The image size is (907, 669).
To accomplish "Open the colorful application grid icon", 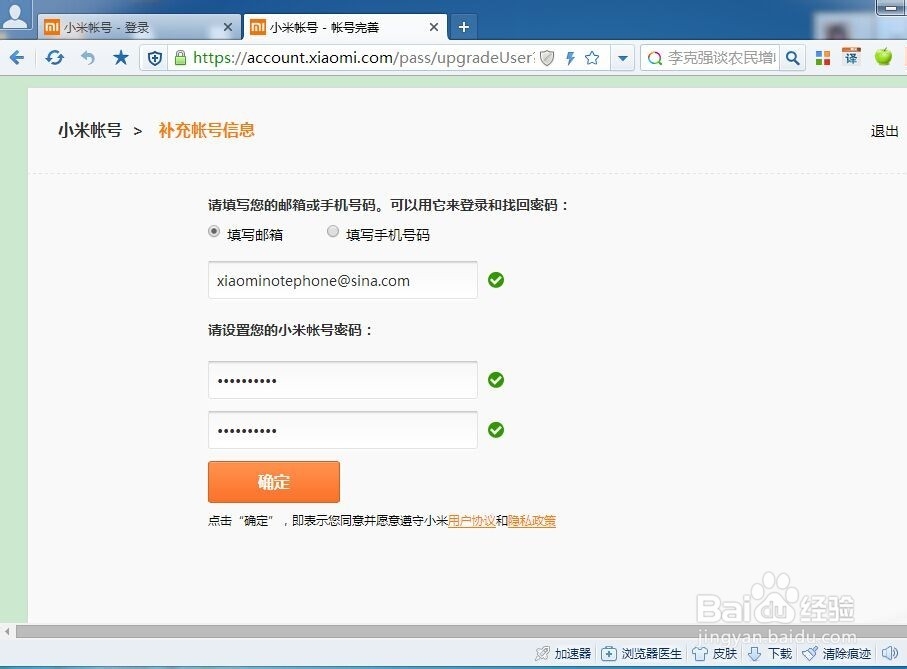I will click(x=824, y=57).
